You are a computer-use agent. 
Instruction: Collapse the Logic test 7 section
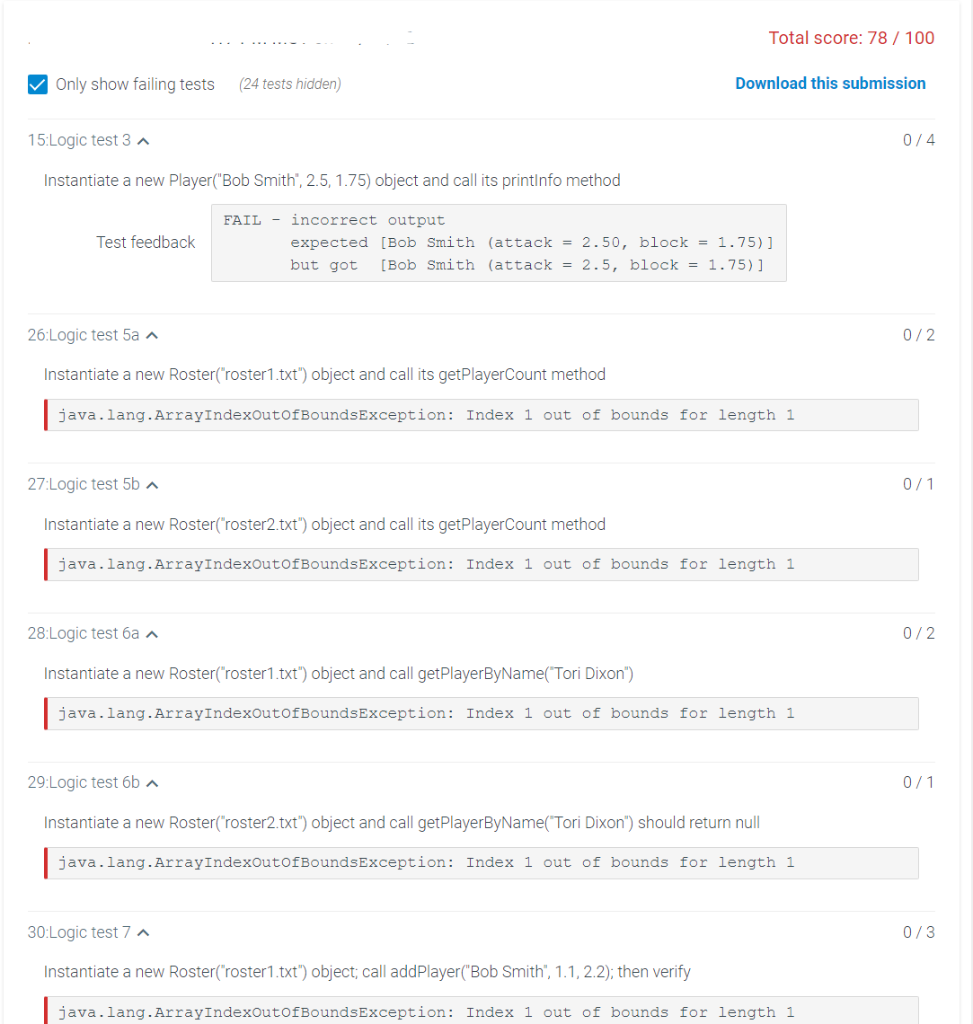[144, 931]
